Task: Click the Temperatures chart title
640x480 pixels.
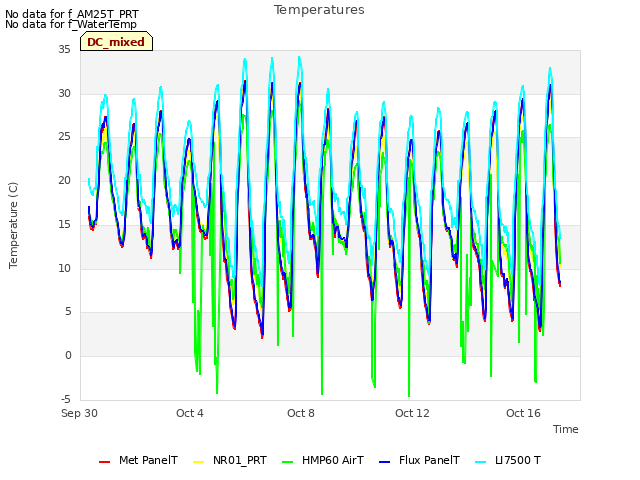Action: coord(319,10)
